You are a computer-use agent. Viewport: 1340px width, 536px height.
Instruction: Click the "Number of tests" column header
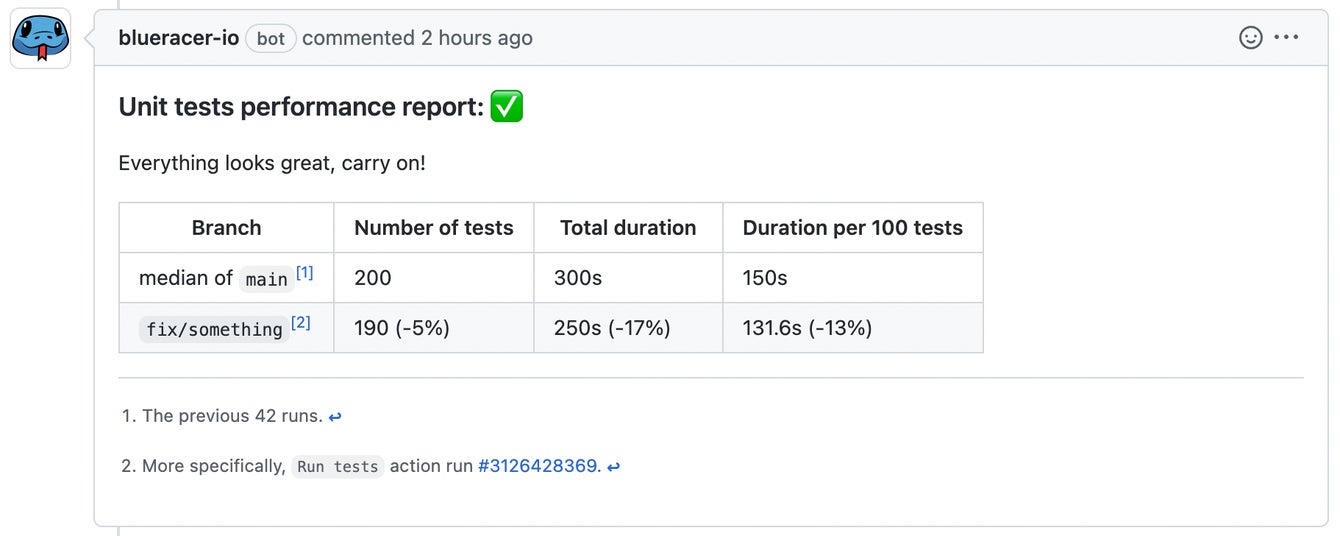click(x=433, y=228)
